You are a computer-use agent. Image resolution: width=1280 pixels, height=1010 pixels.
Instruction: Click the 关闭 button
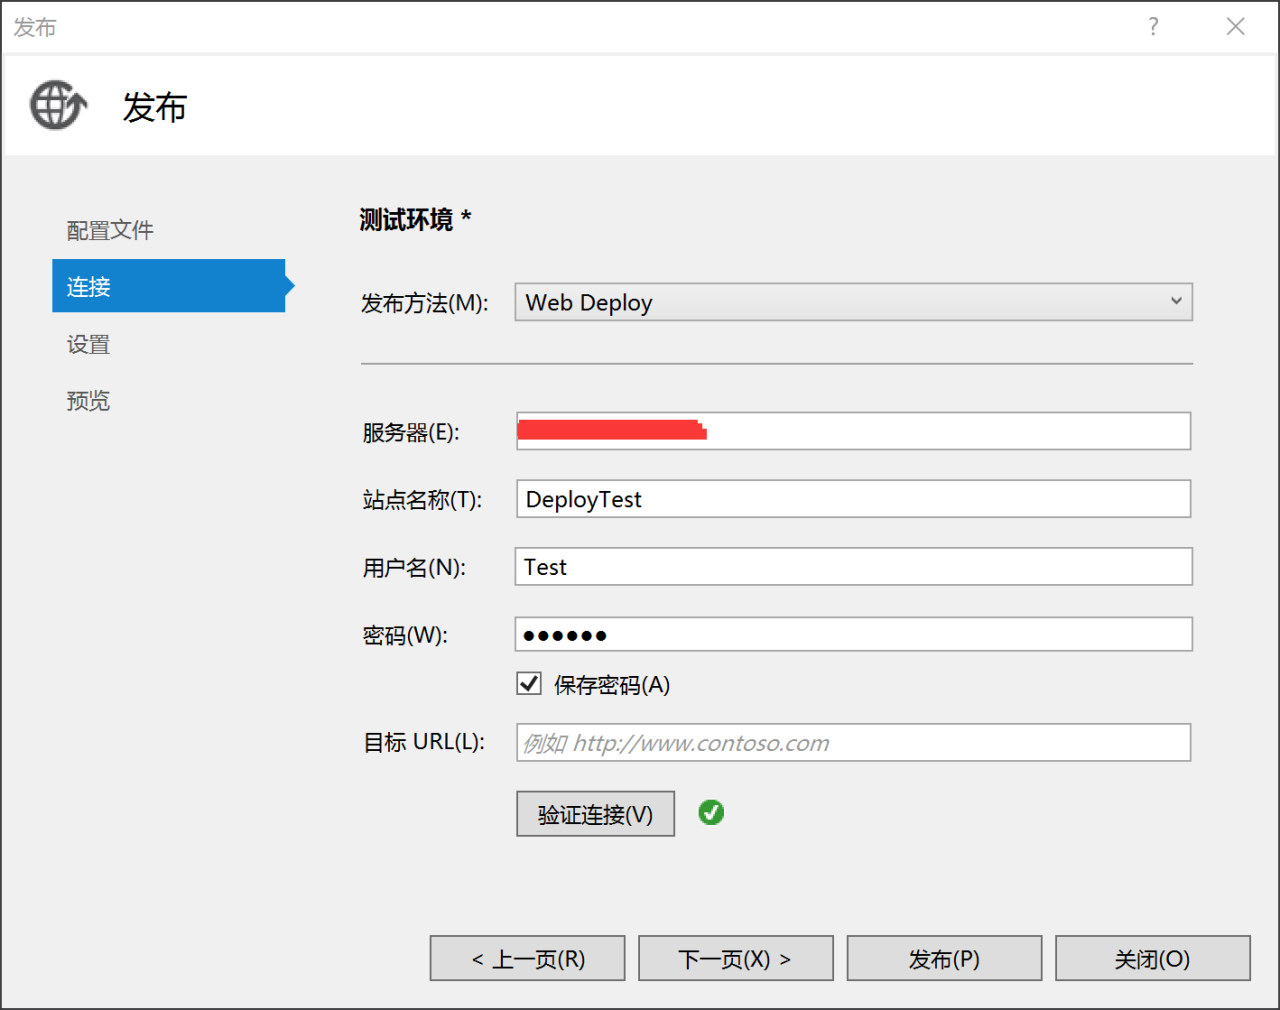coord(1152,959)
